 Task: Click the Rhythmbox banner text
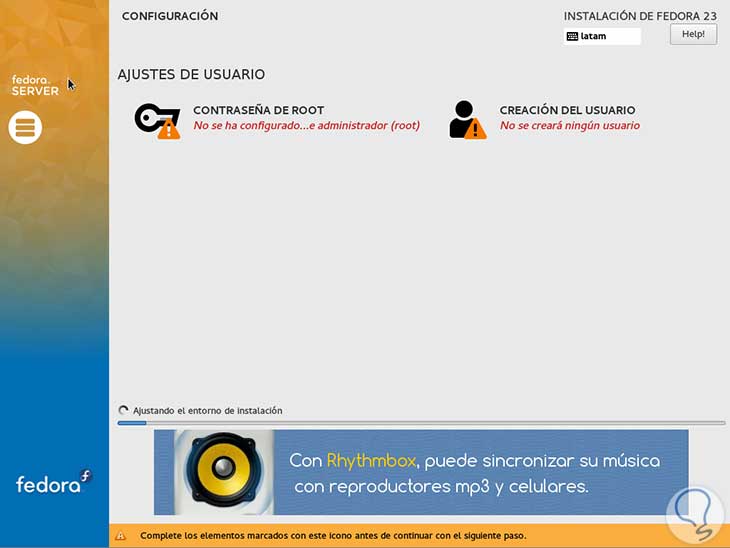(474, 473)
